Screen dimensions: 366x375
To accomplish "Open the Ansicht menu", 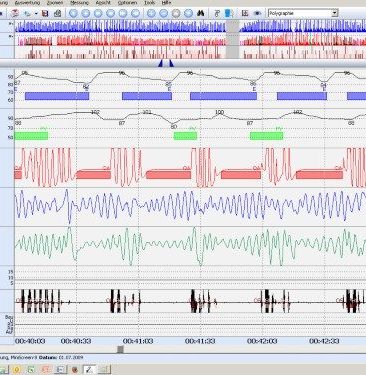I will [103, 2].
